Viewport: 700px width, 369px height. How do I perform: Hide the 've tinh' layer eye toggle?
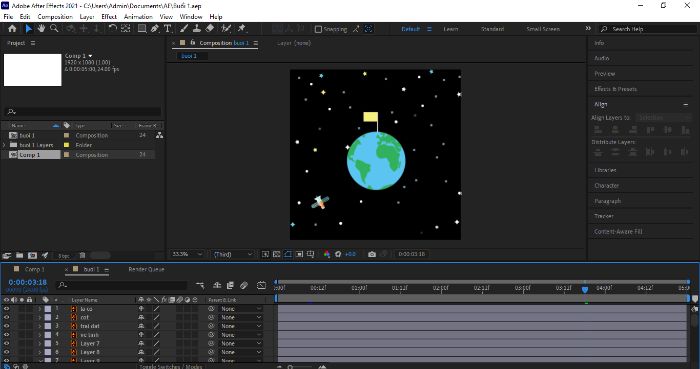coord(6,335)
